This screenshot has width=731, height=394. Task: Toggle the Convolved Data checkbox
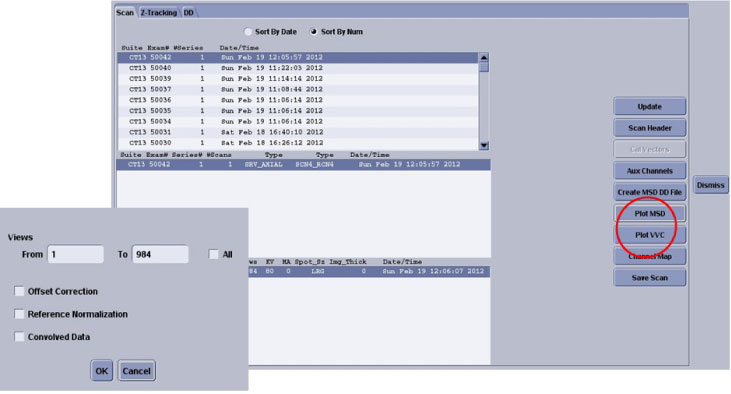[19, 337]
